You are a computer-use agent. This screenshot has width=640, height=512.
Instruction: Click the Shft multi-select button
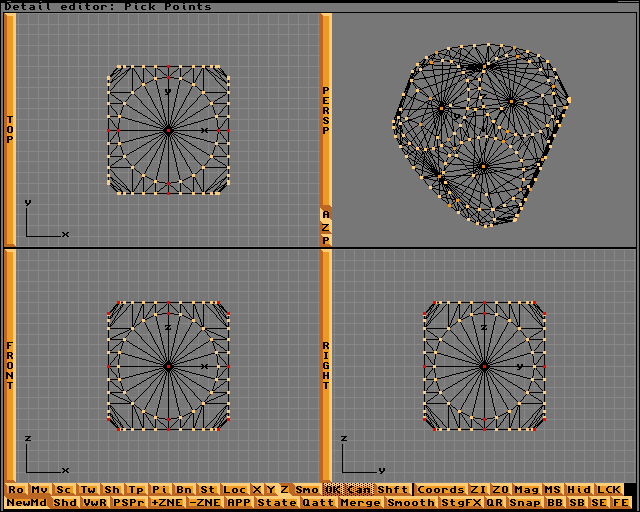(393, 489)
